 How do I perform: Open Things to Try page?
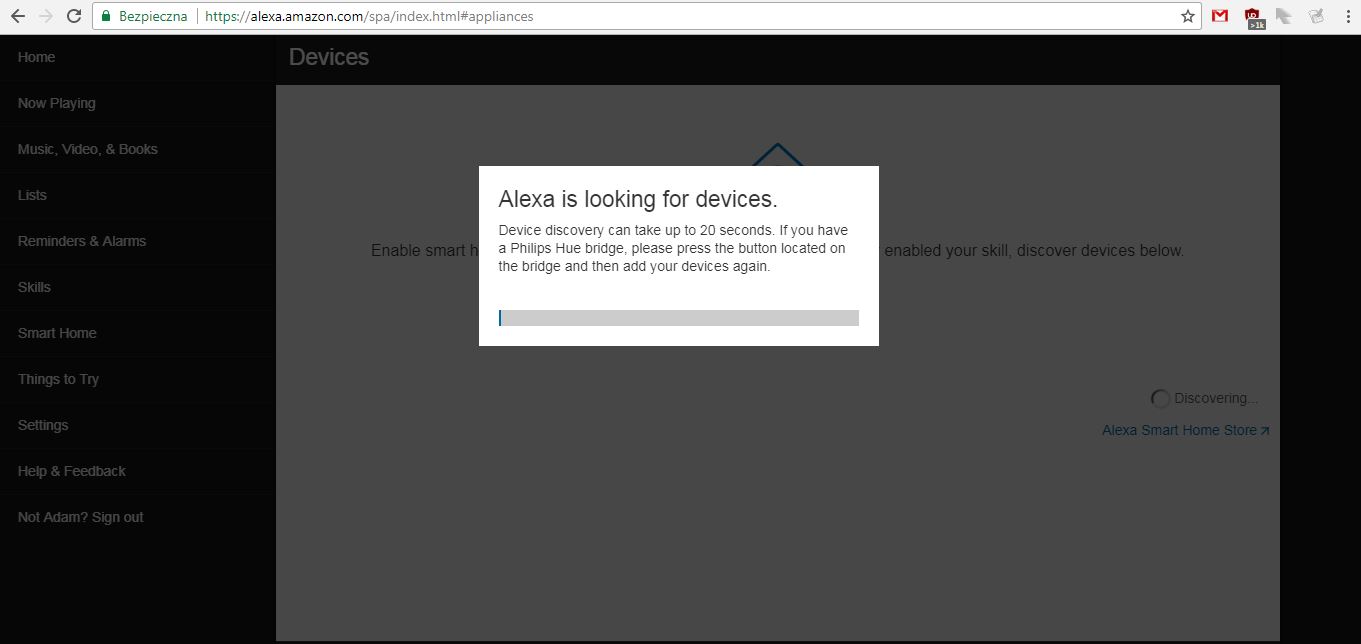[137, 379]
